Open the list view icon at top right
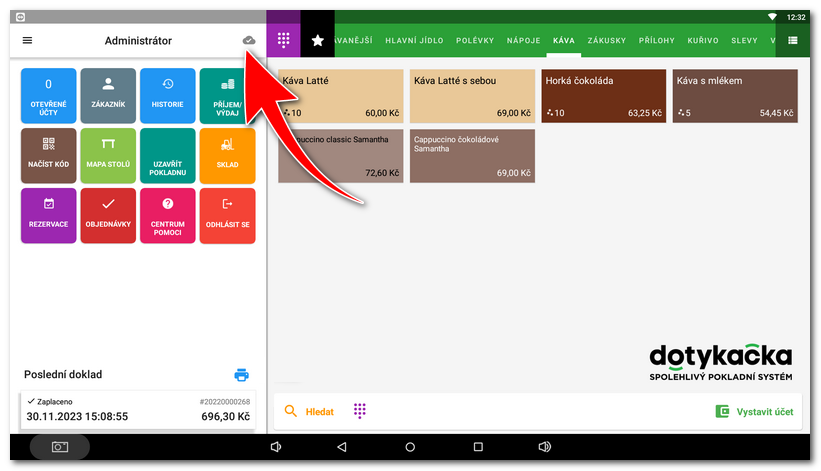This screenshot has width=821, height=471. (x=792, y=41)
